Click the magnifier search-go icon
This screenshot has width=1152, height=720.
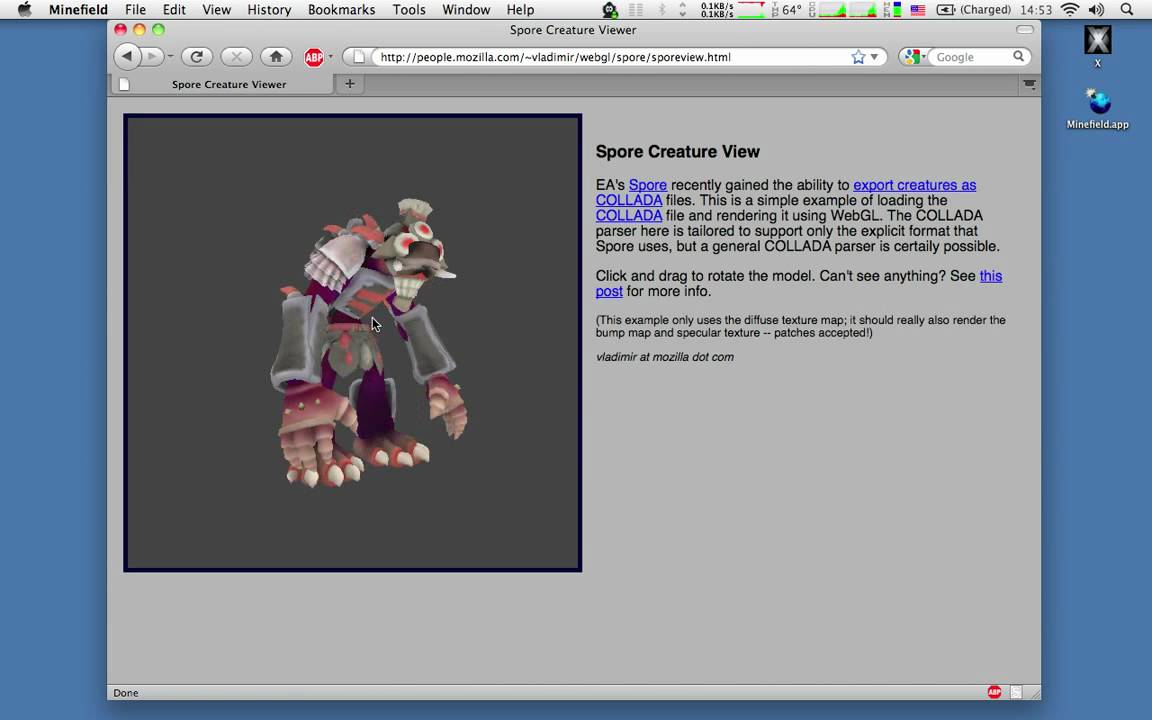1018,57
